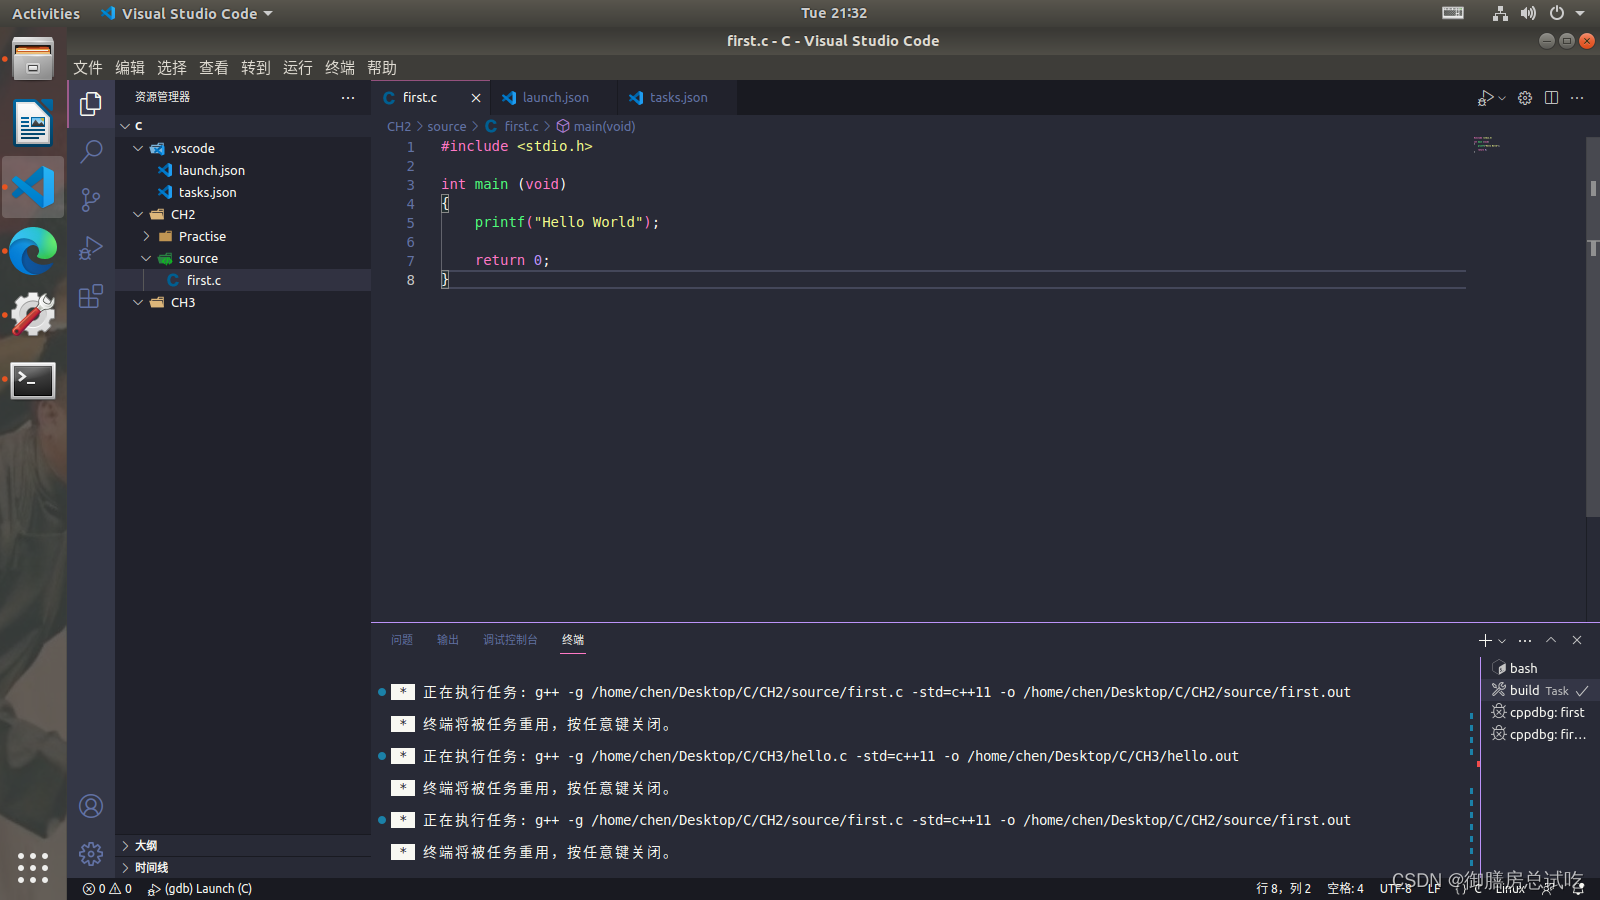Maximize the panel with the chevron toggle
This screenshot has width=1600, height=900.
(x=1551, y=640)
